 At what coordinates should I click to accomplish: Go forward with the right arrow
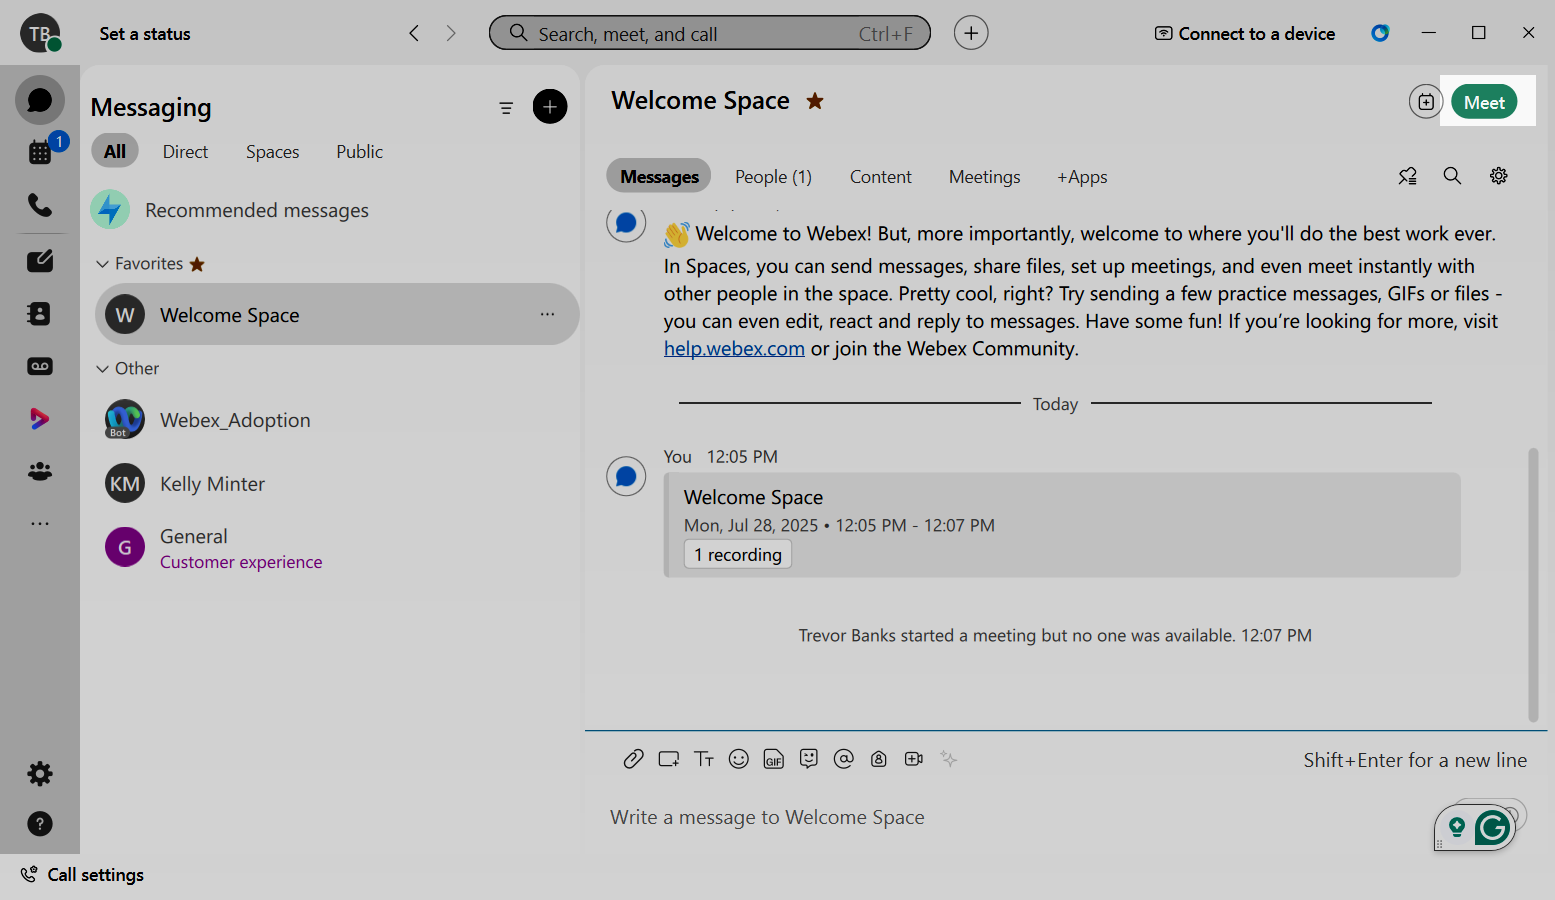tap(451, 33)
